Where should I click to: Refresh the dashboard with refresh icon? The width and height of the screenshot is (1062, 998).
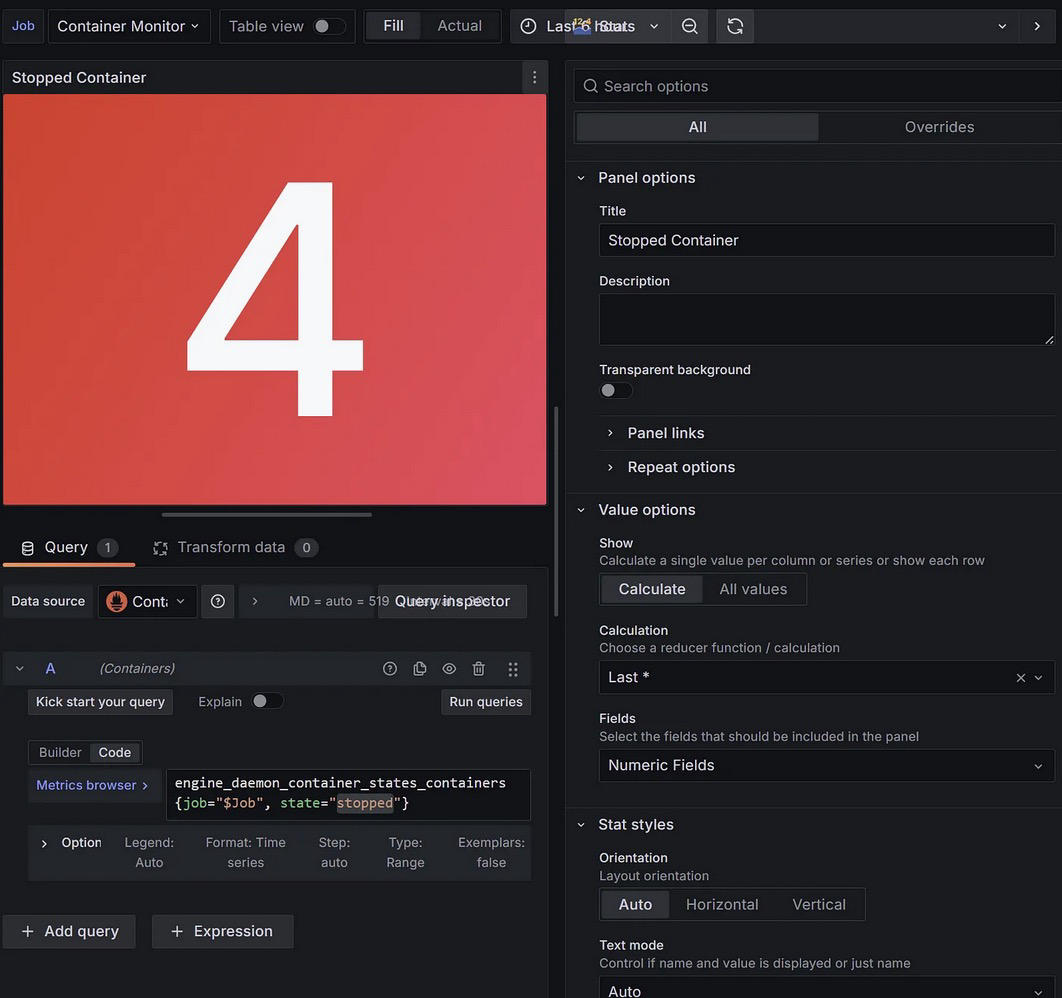pos(735,26)
